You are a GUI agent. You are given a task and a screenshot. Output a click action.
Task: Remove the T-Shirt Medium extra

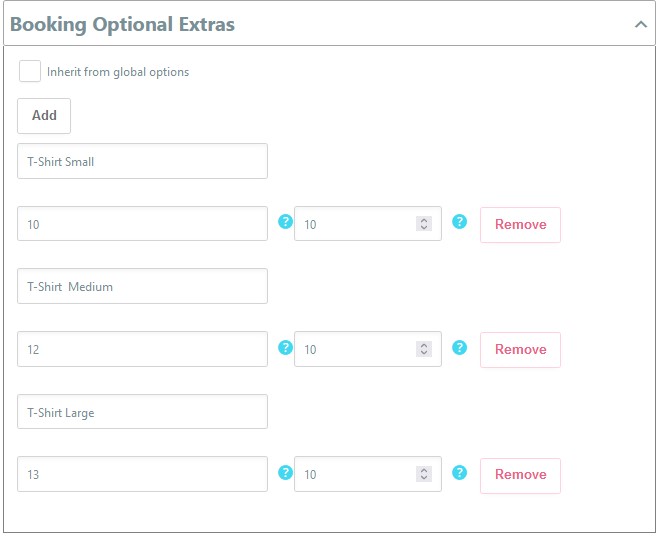(x=520, y=350)
